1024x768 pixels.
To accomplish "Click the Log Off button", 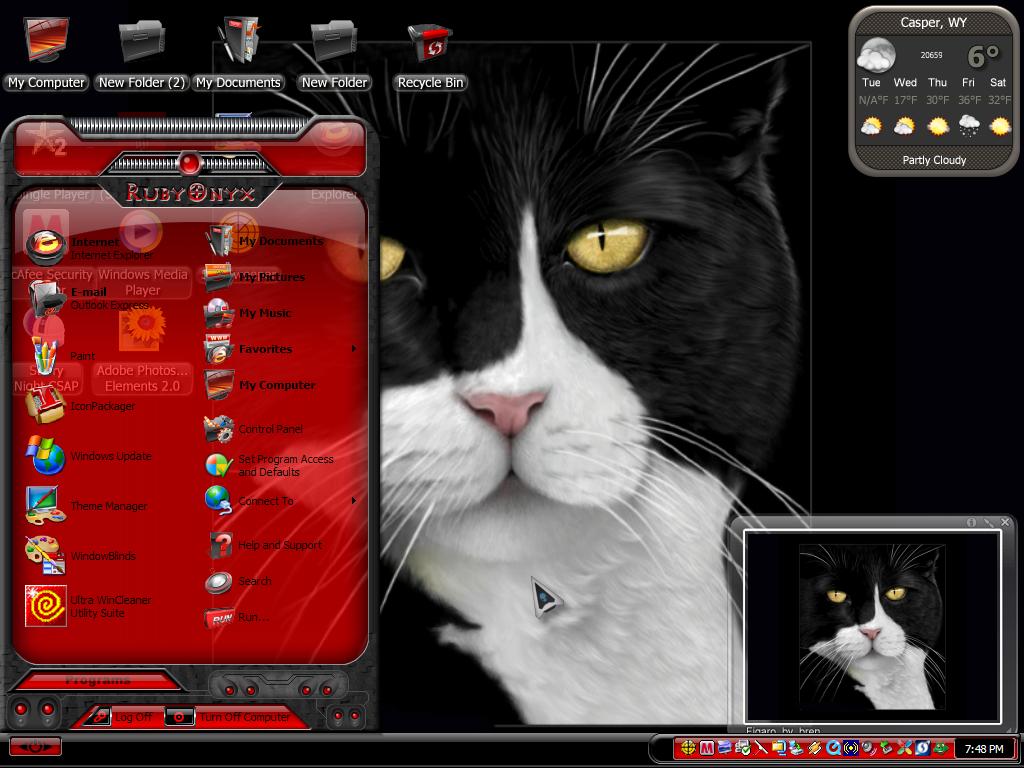I will tap(123, 717).
